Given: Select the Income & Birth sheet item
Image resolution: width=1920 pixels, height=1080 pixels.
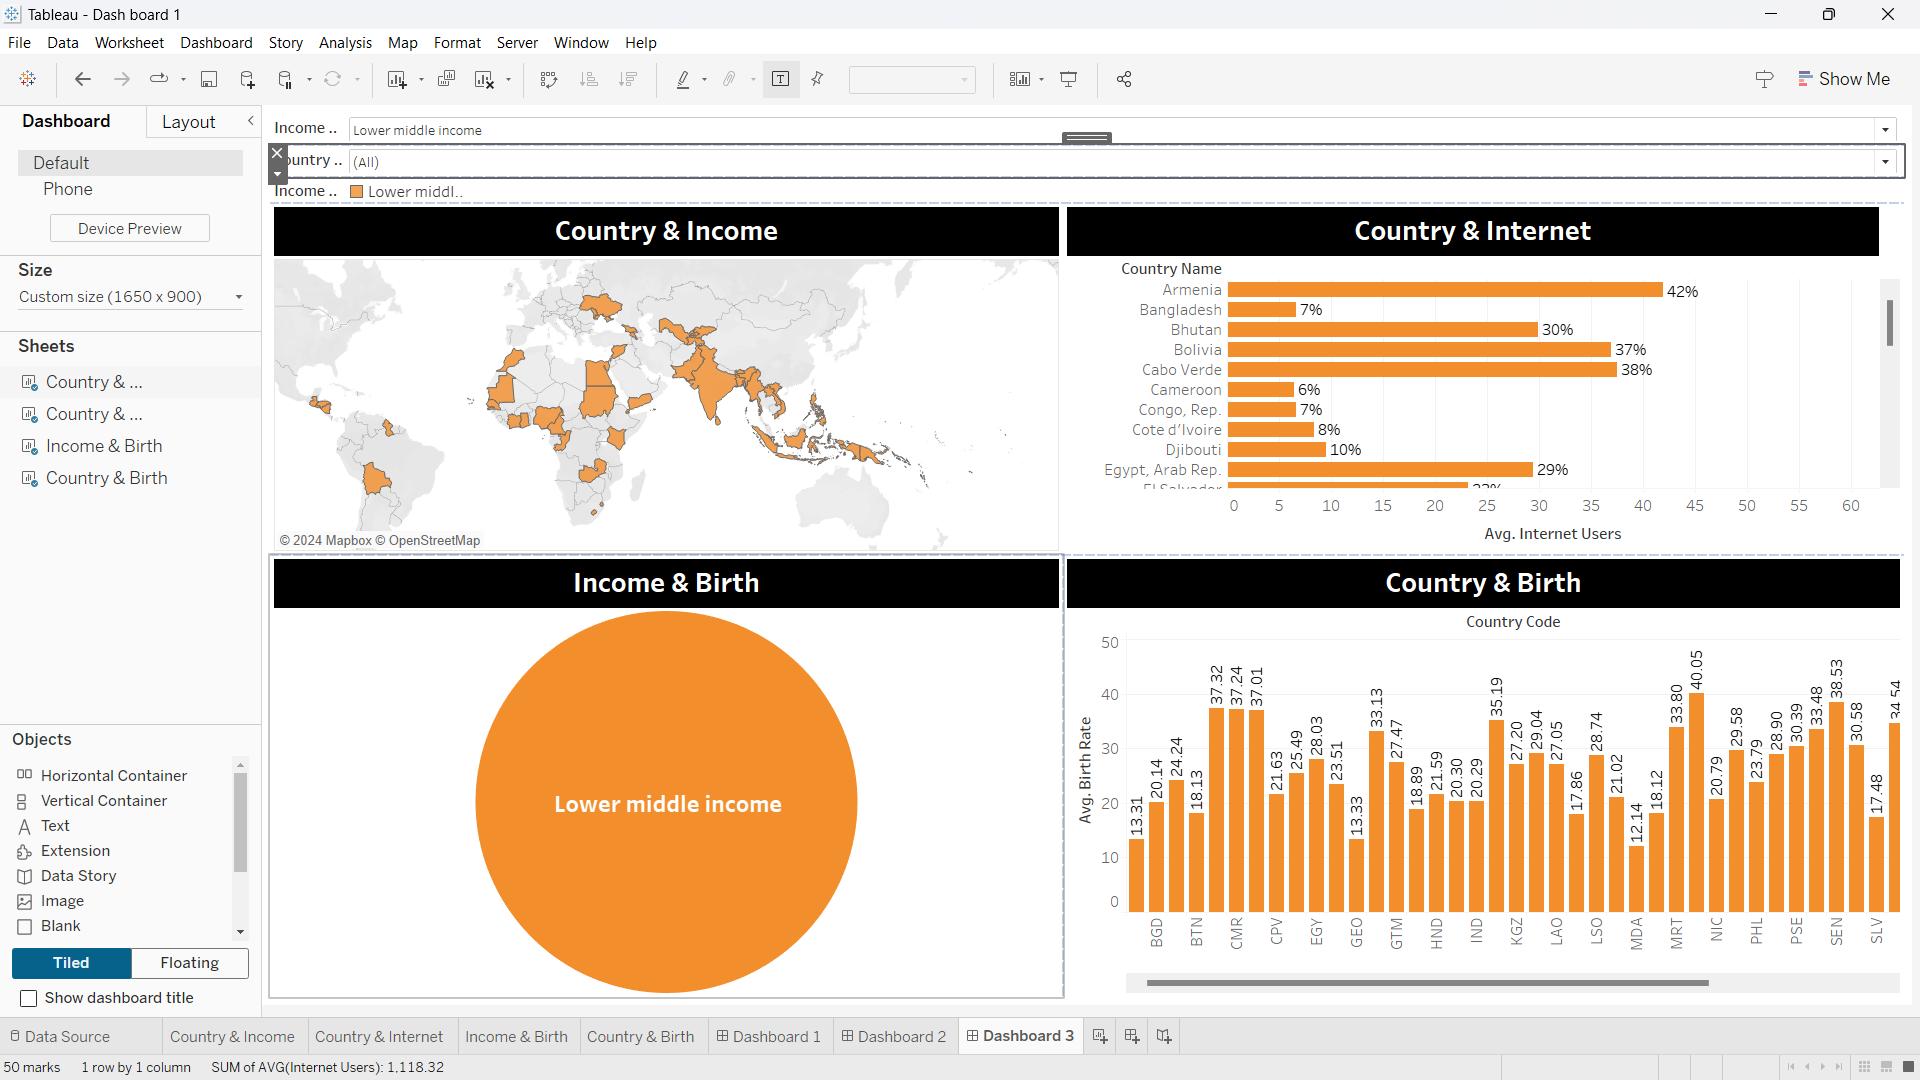Looking at the screenshot, I should click(104, 446).
